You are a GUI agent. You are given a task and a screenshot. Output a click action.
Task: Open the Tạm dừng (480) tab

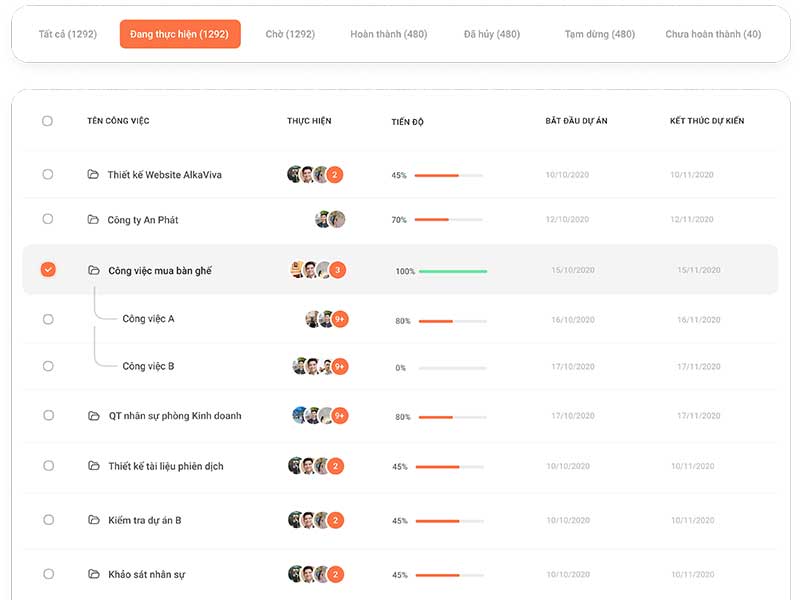pyautogui.click(x=599, y=34)
